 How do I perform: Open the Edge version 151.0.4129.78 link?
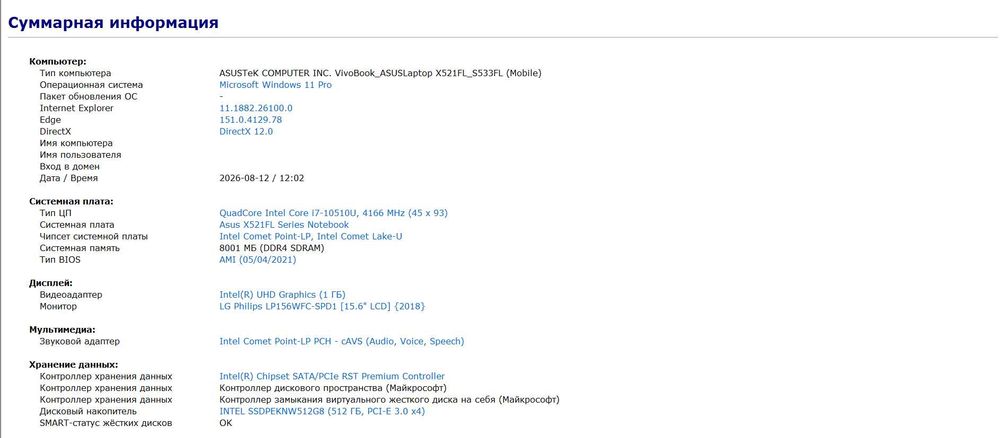(x=251, y=120)
